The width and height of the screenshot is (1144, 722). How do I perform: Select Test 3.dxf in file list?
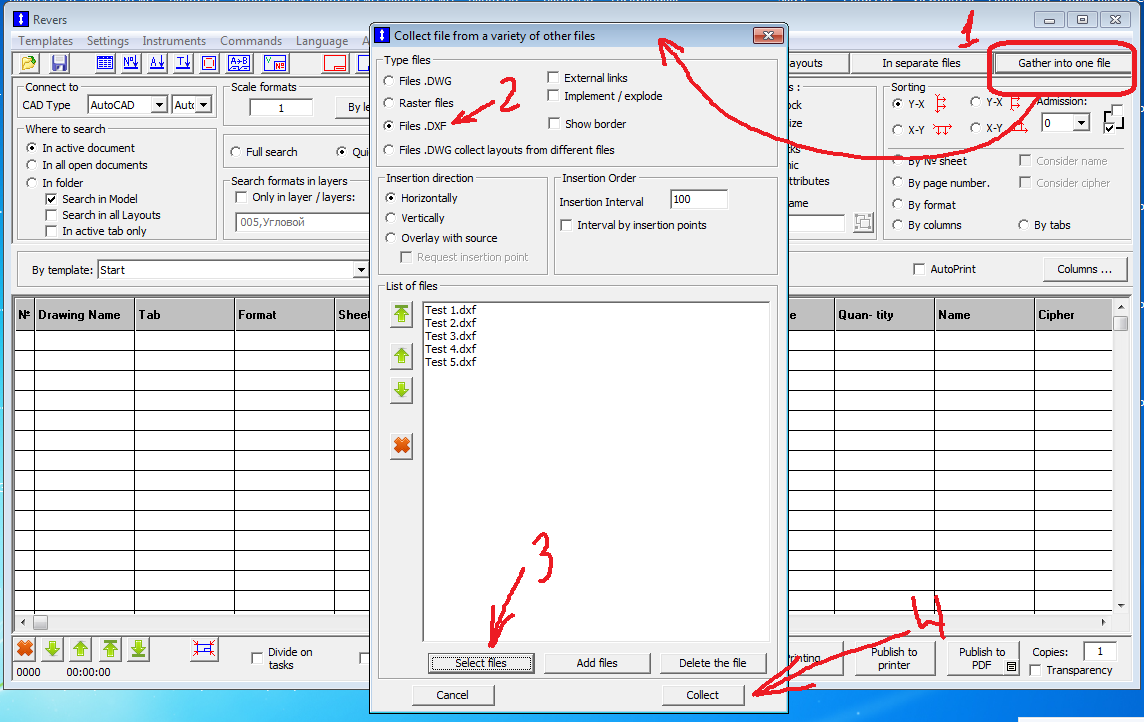[x=451, y=336]
